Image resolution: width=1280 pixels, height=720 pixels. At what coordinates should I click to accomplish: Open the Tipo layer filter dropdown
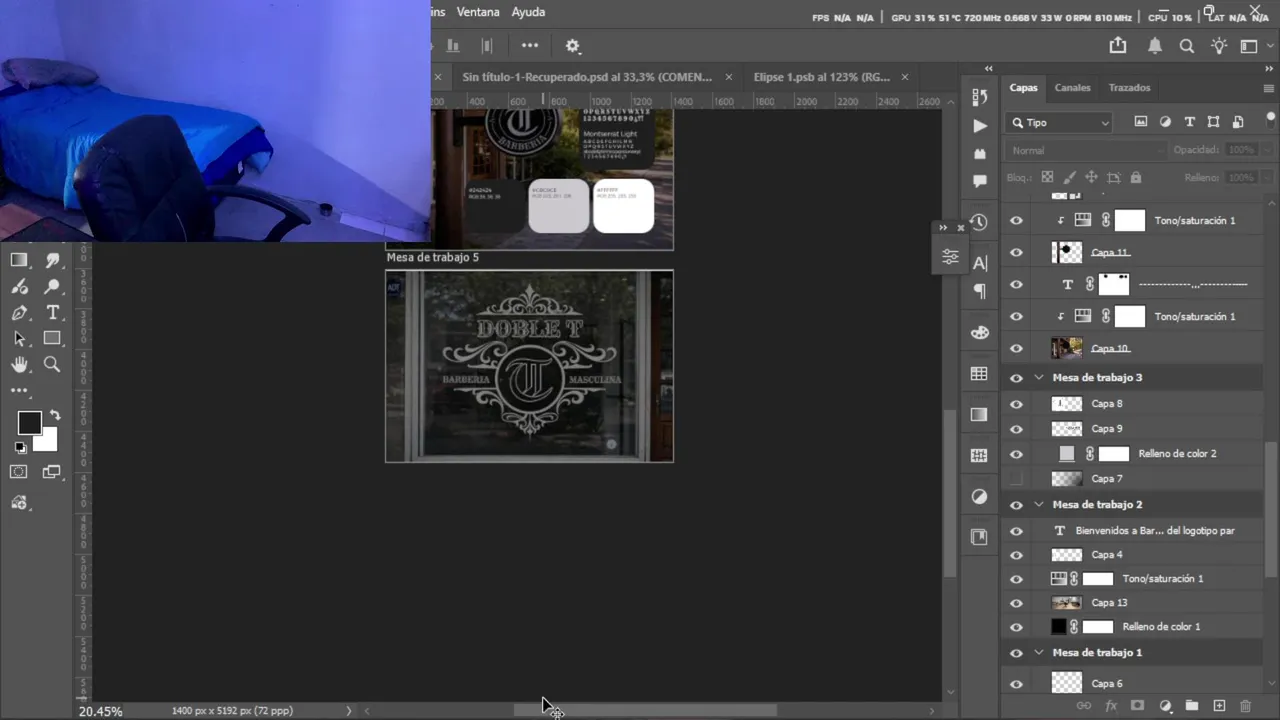pyautogui.click(x=1060, y=123)
